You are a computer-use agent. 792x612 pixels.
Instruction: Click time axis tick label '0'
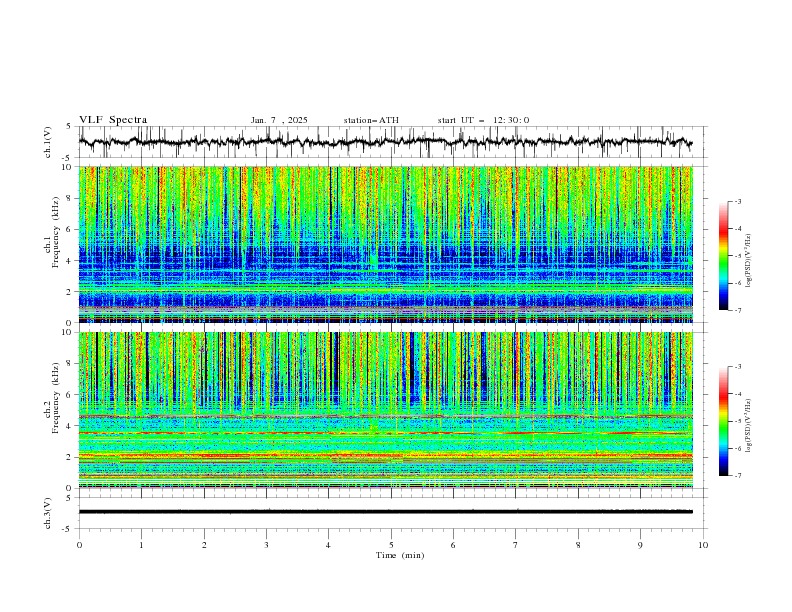tap(79, 545)
